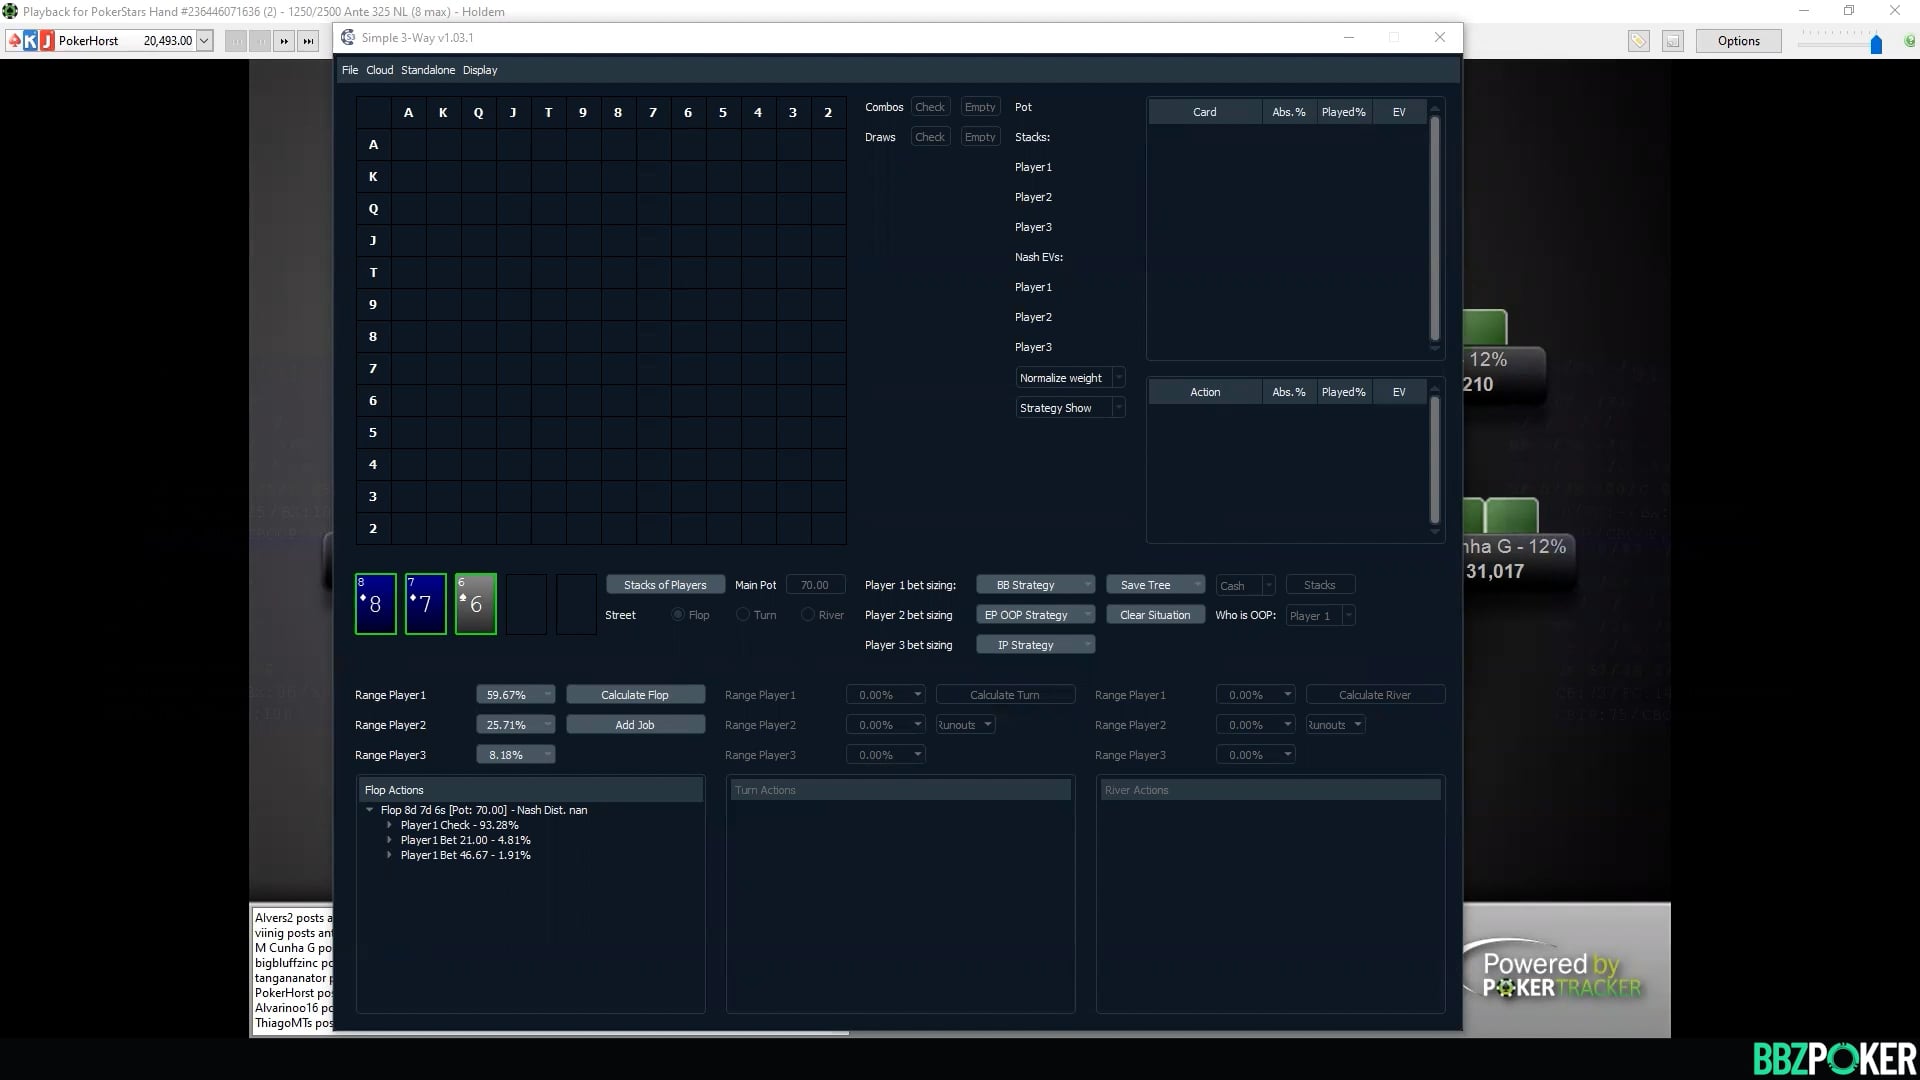
Task: Select the Flop street radio button
Action: [x=678, y=614]
